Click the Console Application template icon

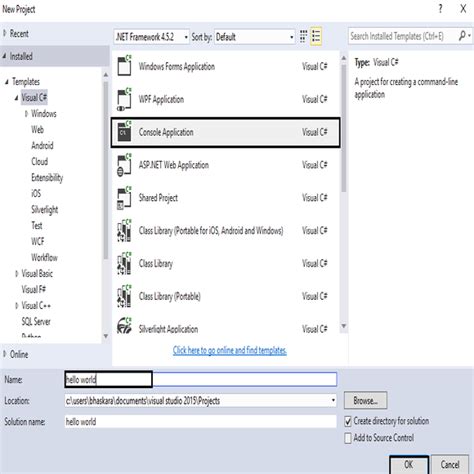(124, 132)
